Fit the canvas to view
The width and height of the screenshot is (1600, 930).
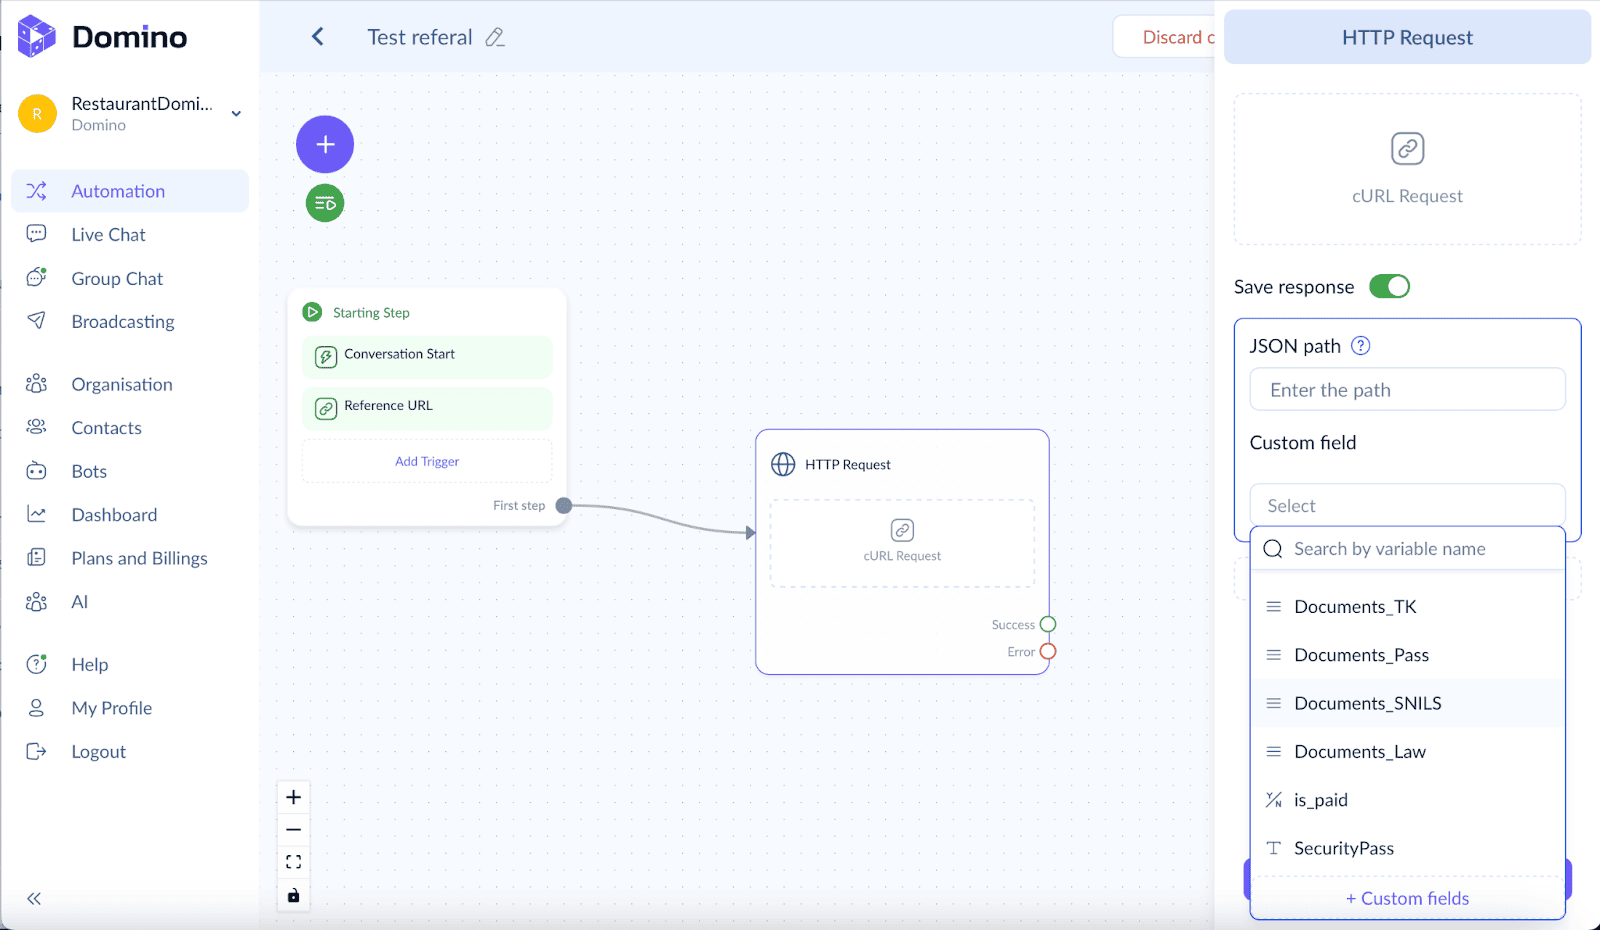[x=293, y=862]
